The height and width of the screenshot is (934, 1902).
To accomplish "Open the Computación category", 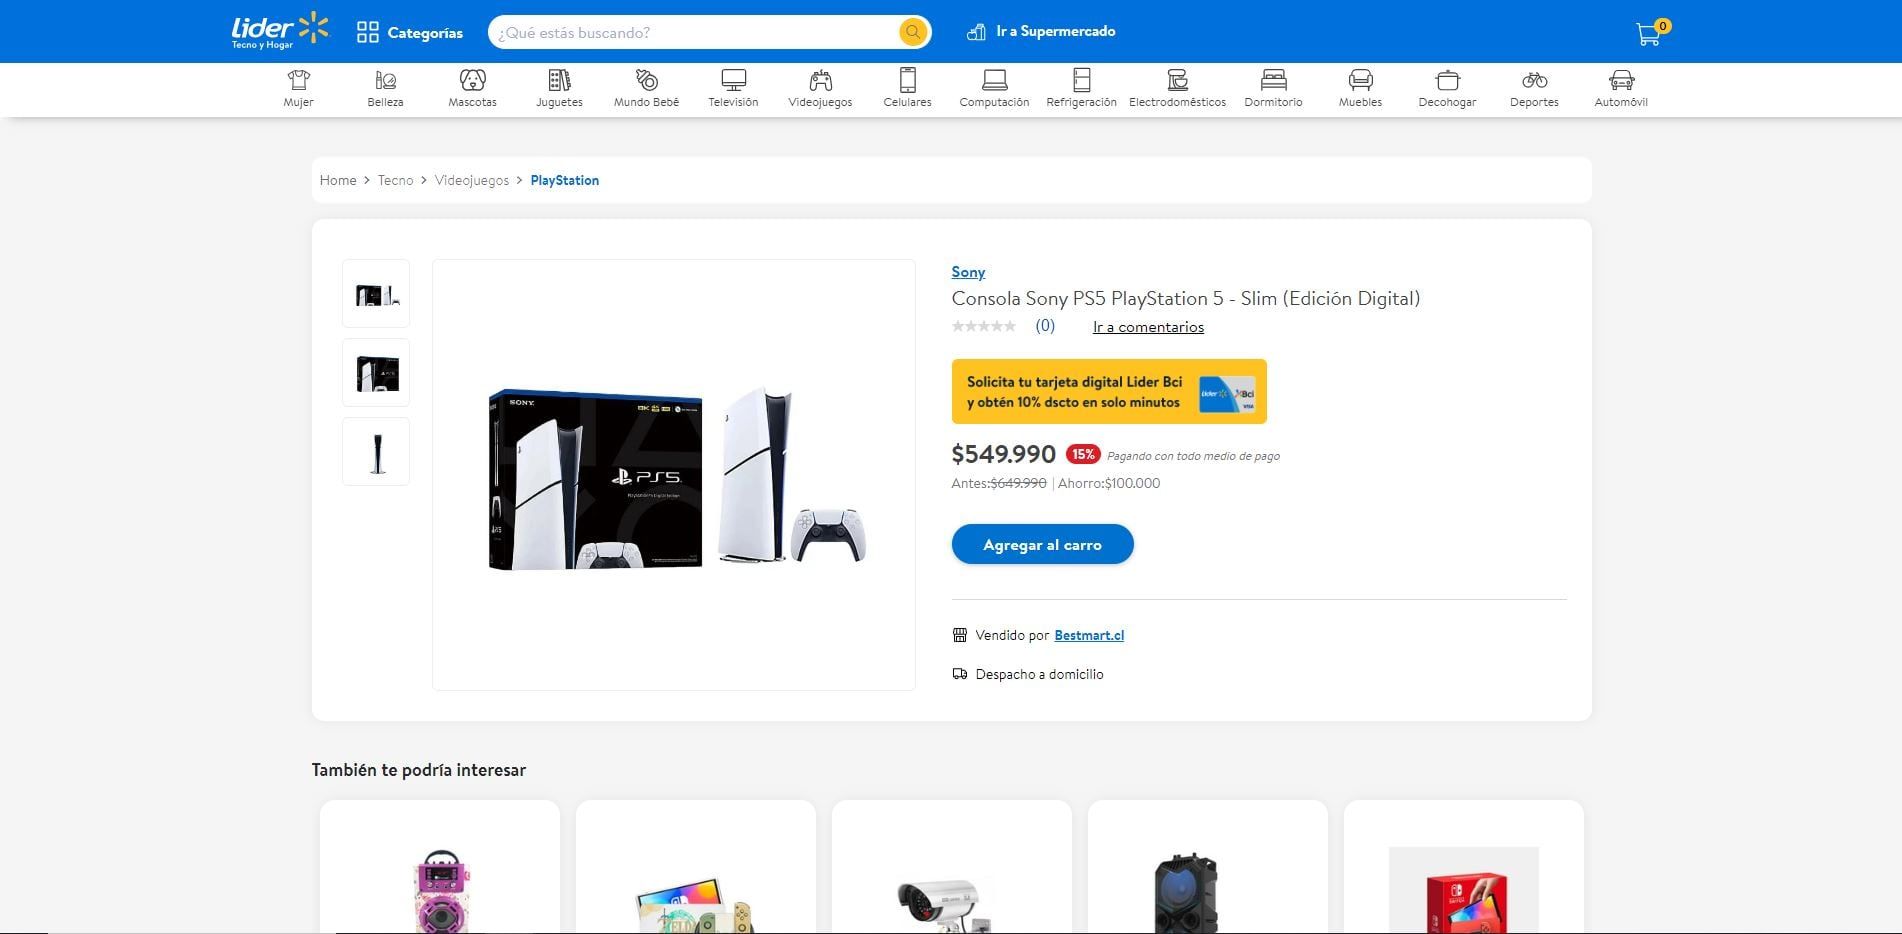I will point(994,88).
